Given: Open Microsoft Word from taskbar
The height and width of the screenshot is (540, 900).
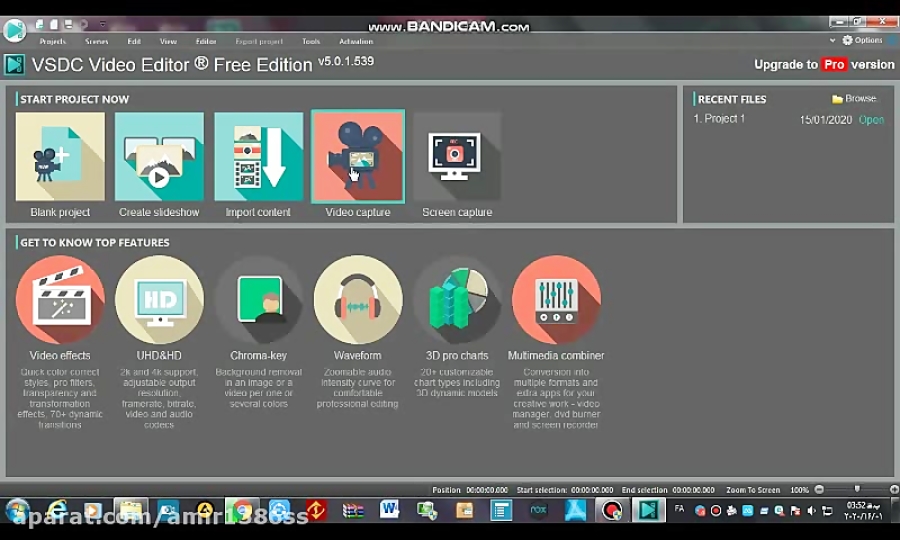Looking at the screenshot, I should (x=390, y=509).
